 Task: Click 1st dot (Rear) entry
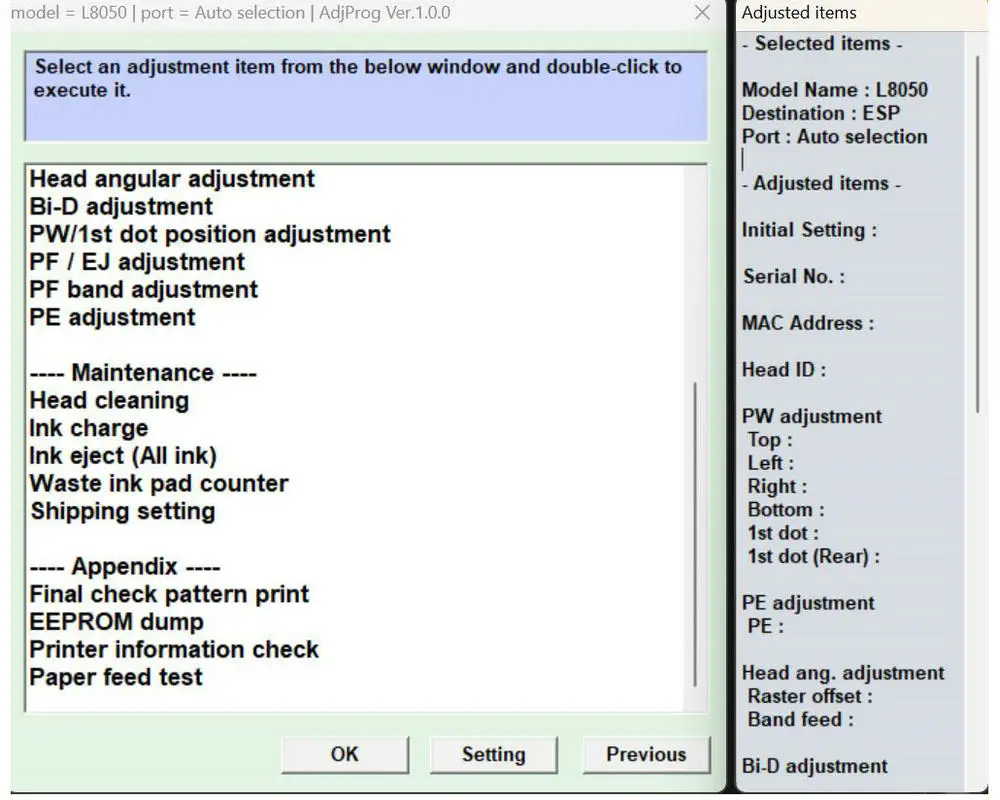813,556
